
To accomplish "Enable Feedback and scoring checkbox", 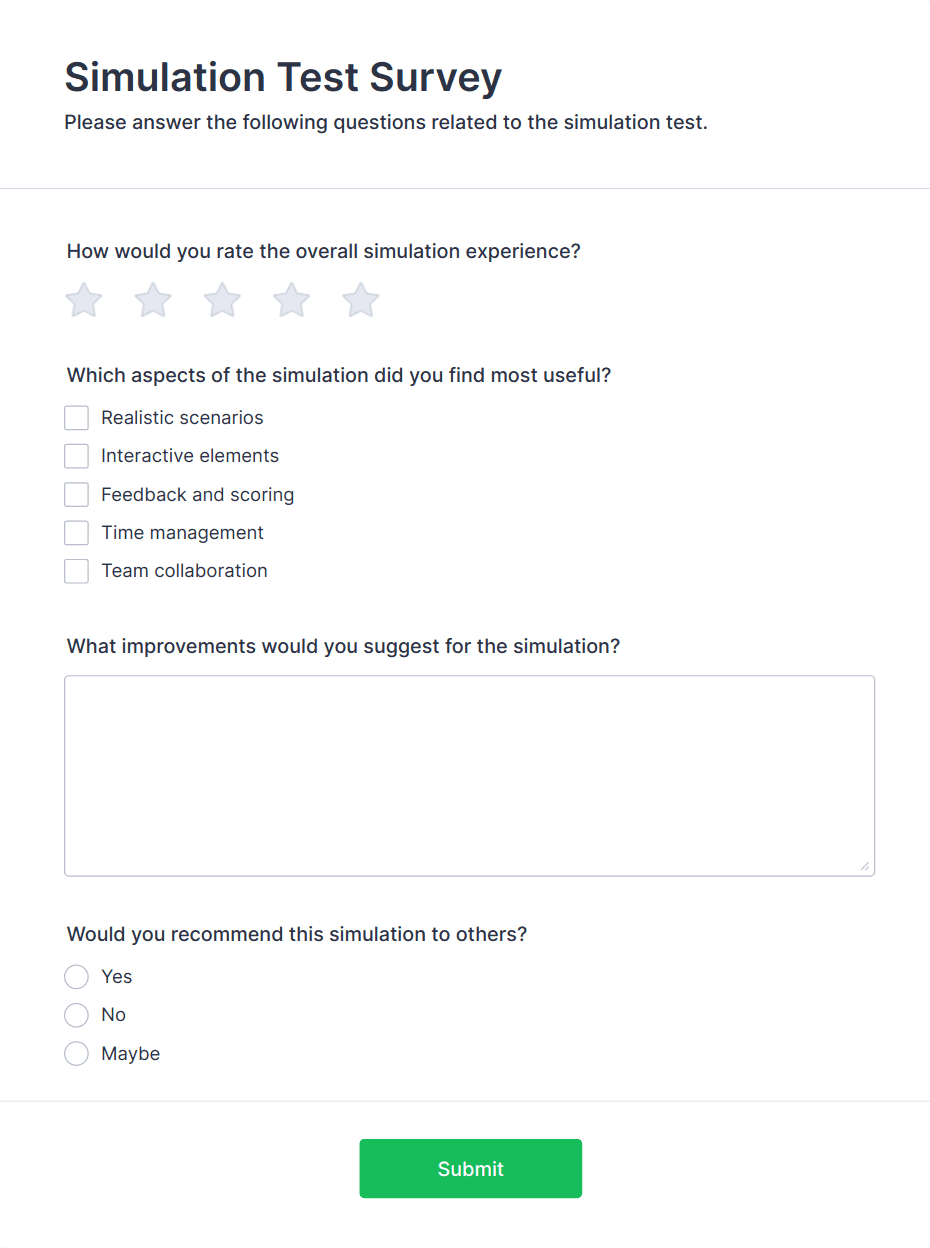I will pyautogui.click(x=77, y=495).
